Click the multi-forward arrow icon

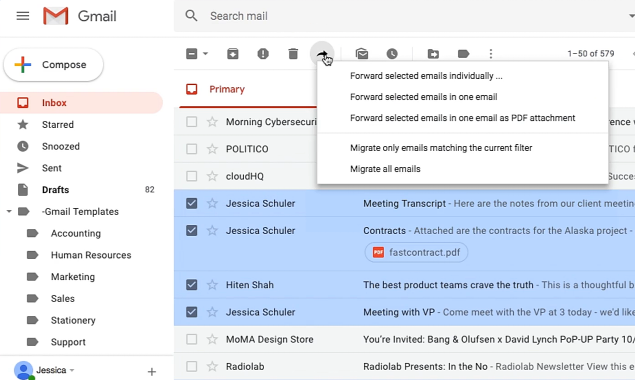pyautogui.click(x=322, y=53)
